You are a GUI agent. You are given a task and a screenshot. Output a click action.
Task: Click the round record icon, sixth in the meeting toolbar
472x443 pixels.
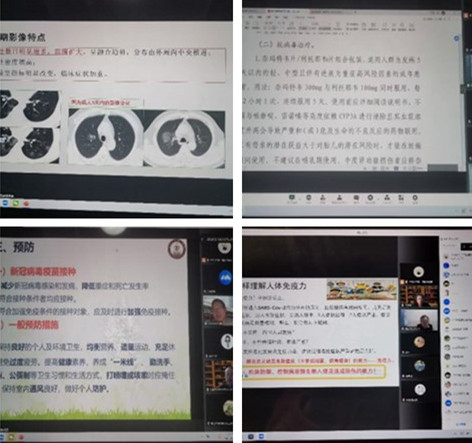(370, 198)
